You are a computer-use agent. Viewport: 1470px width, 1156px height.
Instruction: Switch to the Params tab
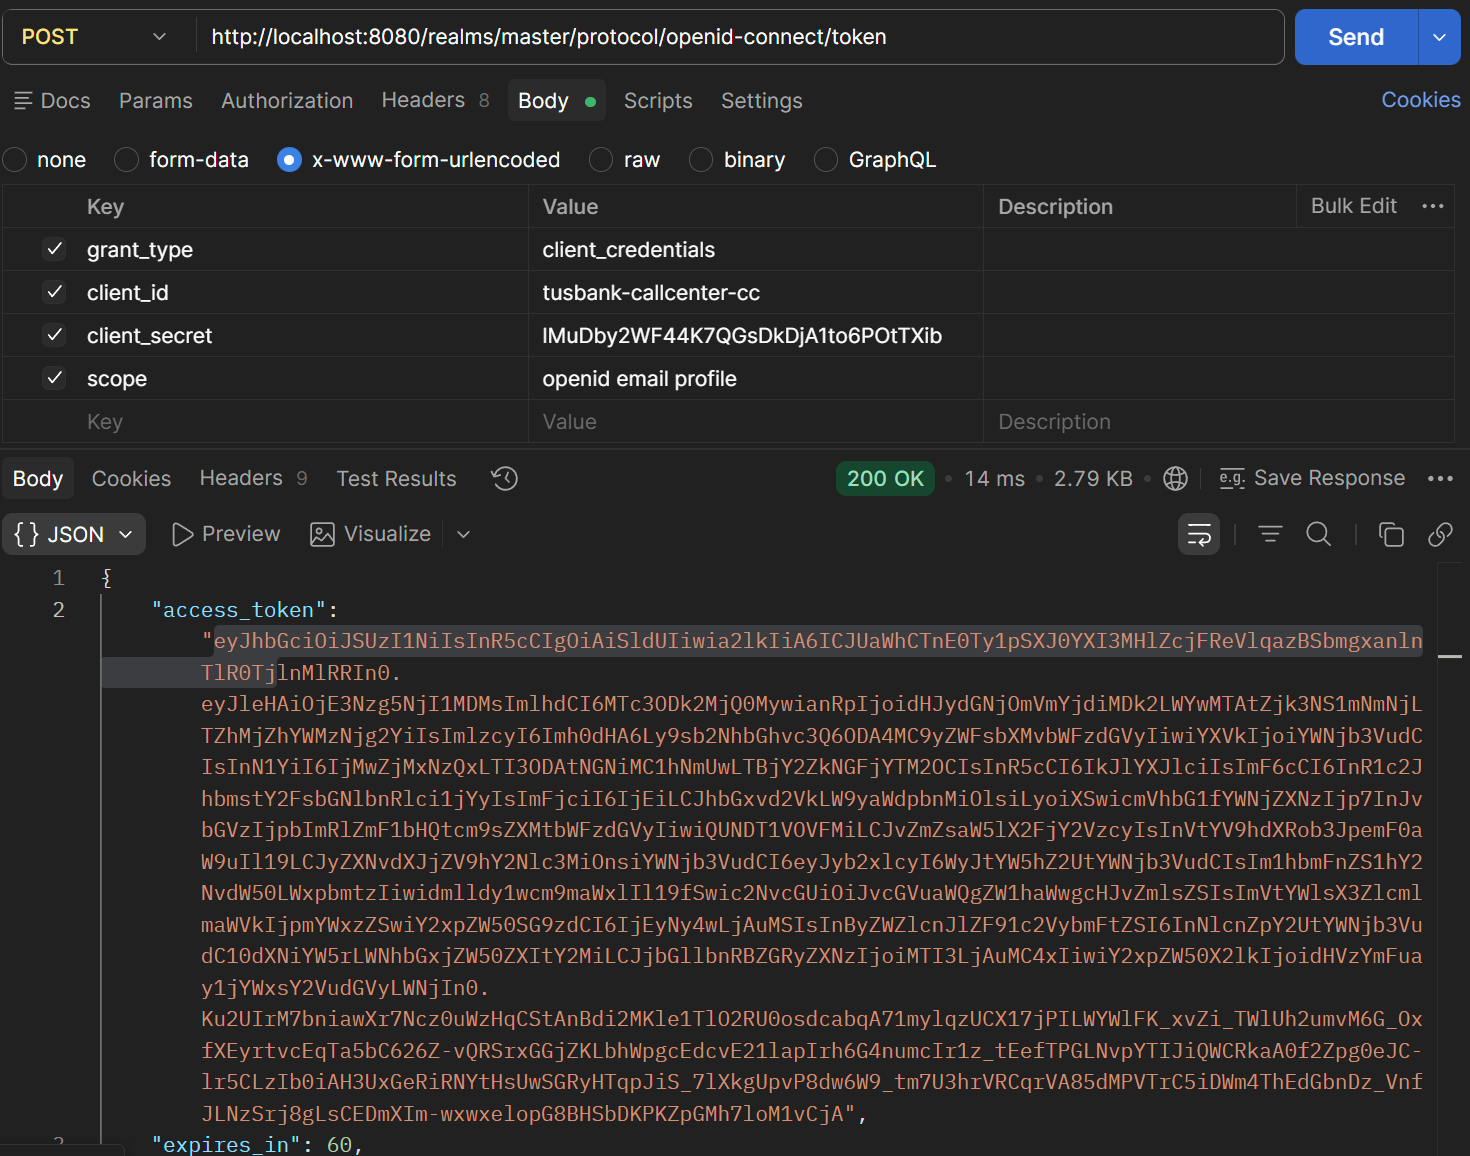coord(156,101)
